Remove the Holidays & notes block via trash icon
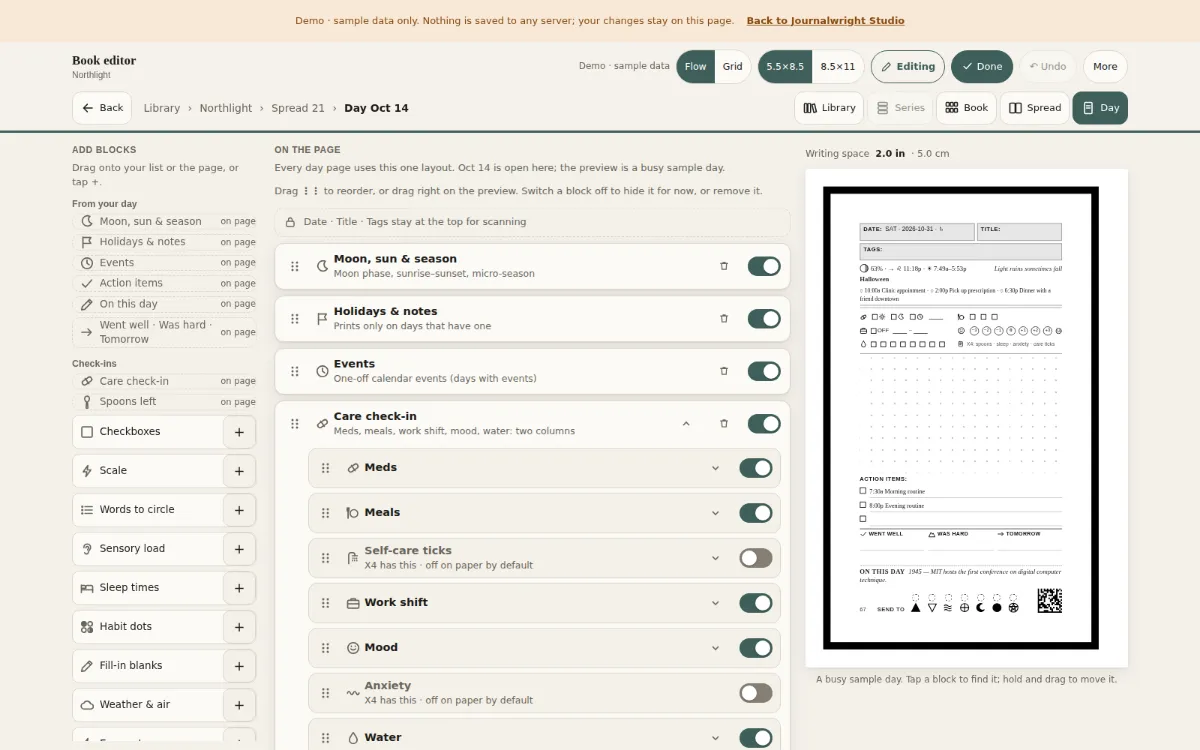The height and width of the screenshot is (750, 1200). 724,318
